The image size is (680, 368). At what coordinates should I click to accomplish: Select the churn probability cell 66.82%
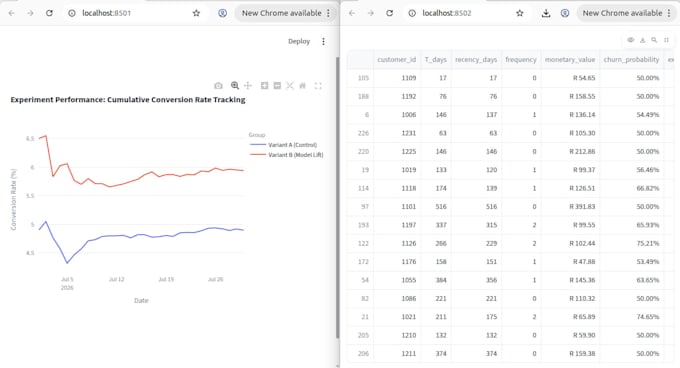[631, 188]
